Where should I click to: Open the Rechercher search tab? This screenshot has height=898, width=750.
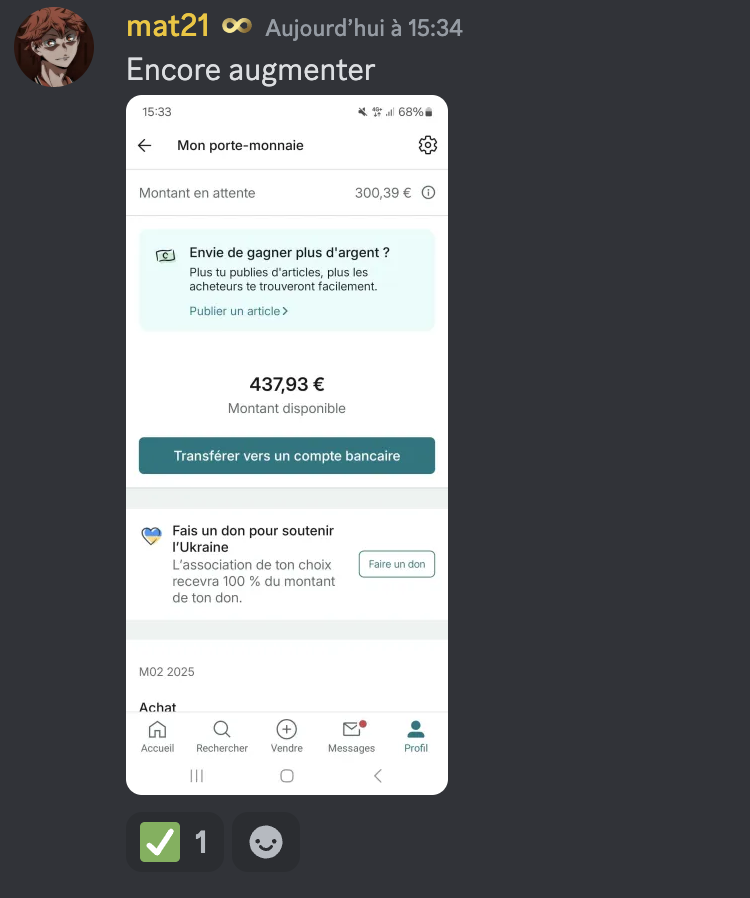[x=222, y=736]
